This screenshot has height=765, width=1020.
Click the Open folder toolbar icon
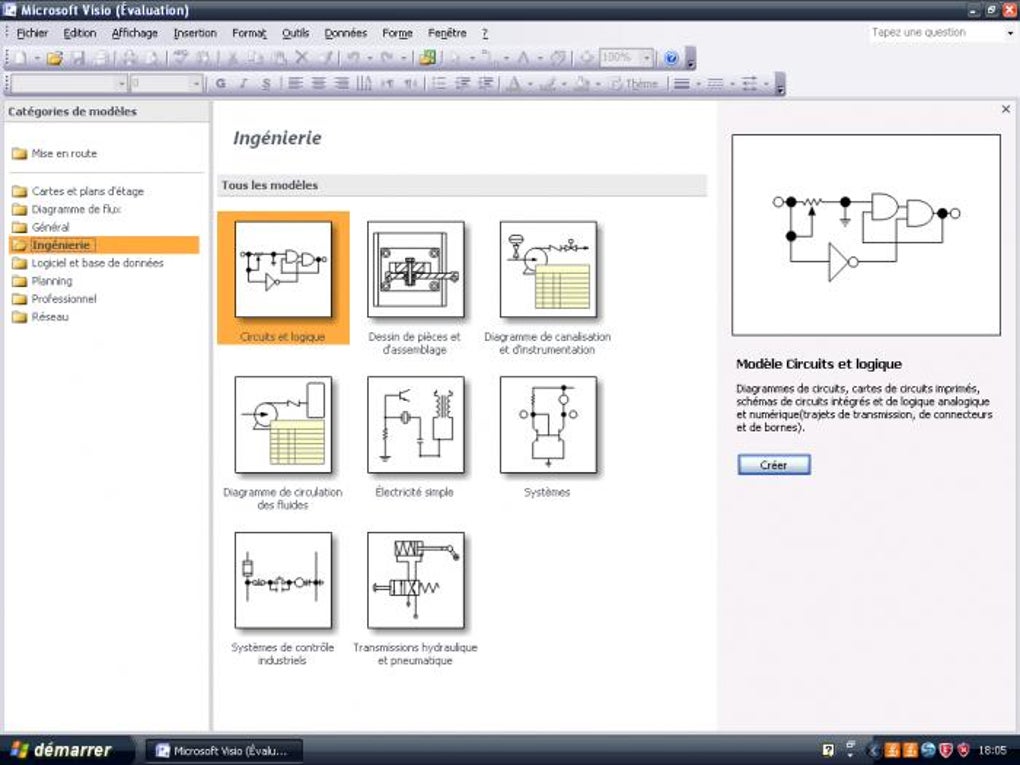click(54, 59)
